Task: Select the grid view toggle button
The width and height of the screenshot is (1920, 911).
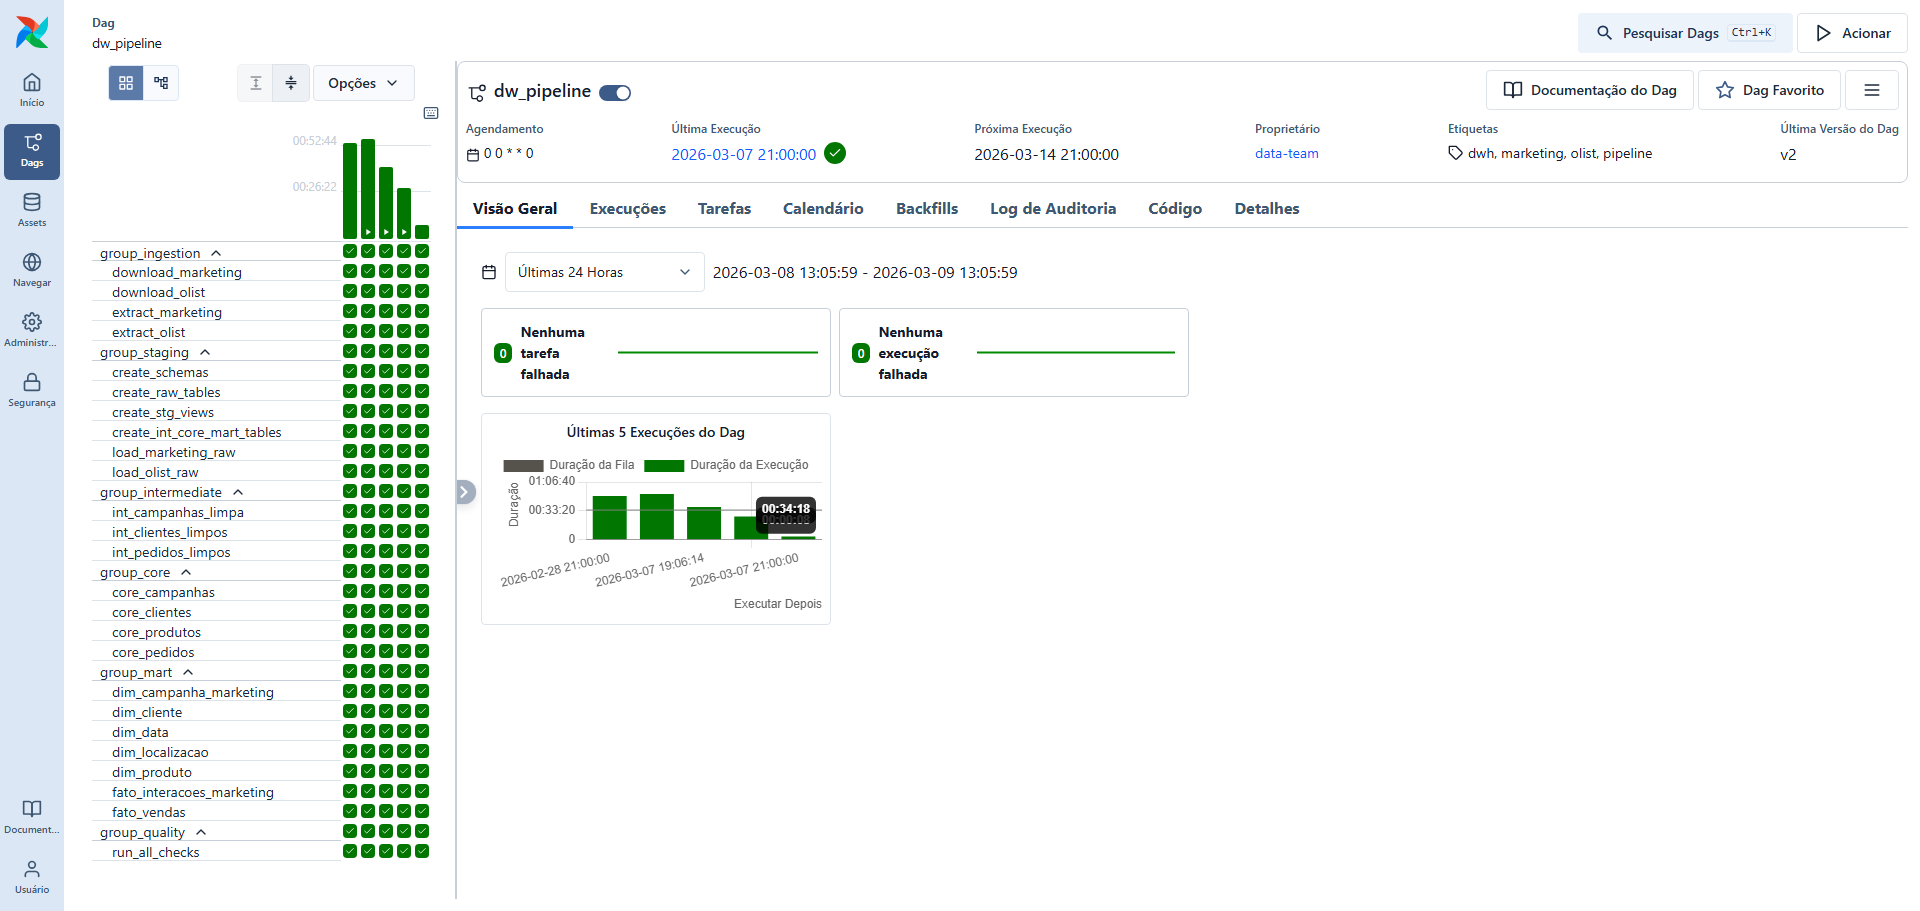Action: pos(126,83)
